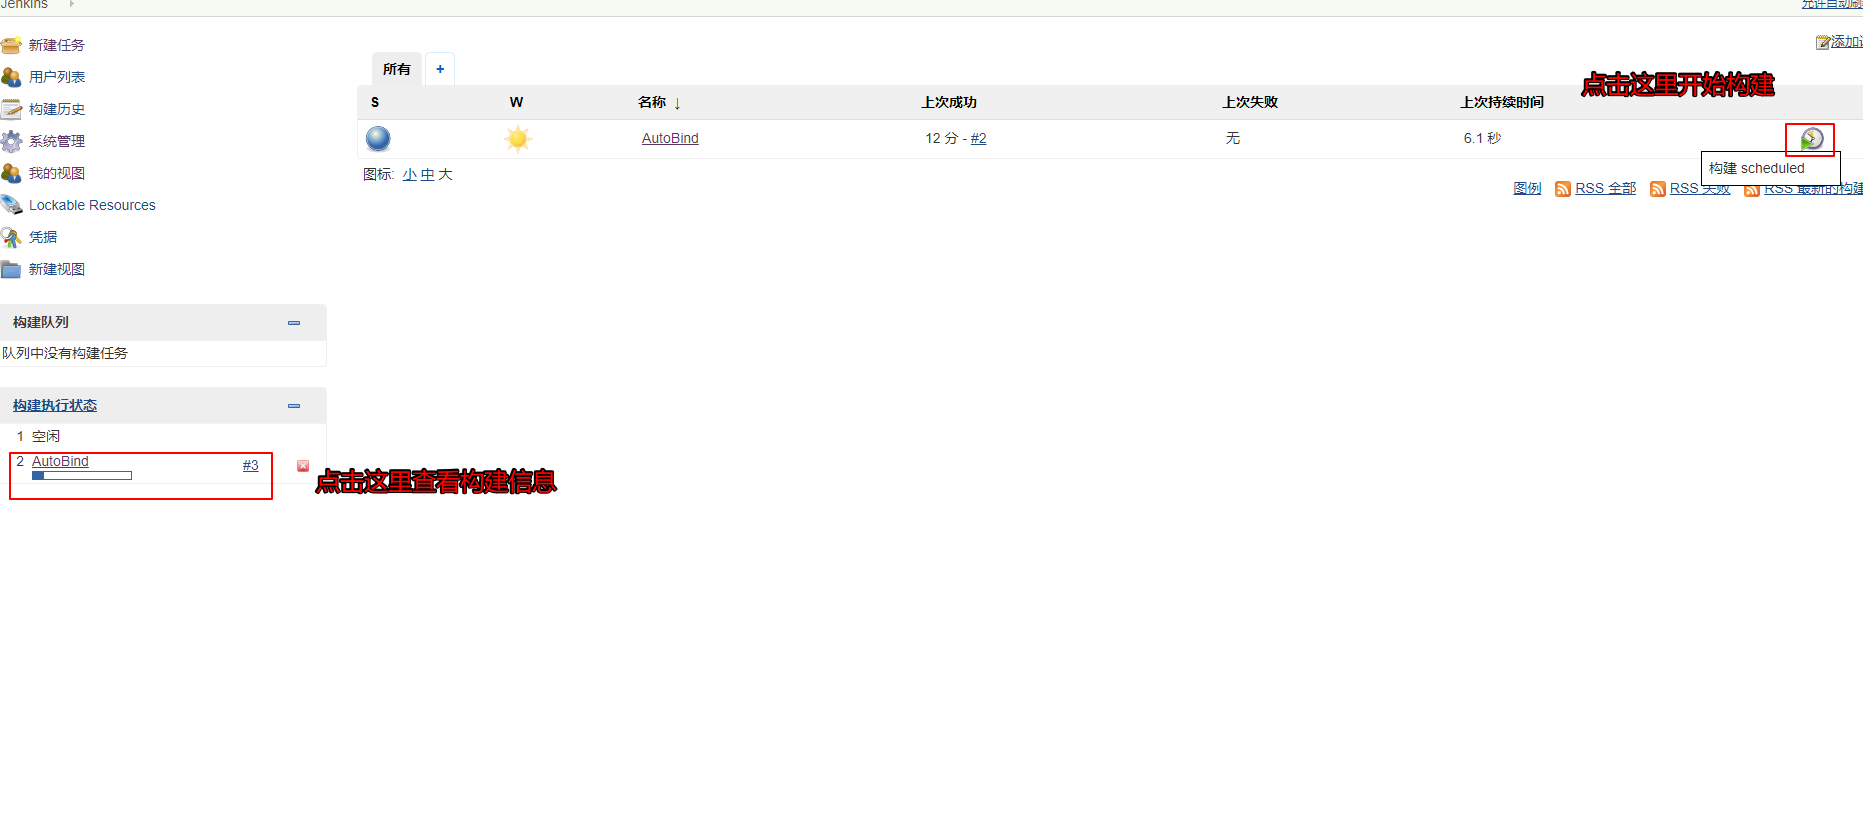Cancel build #3 with the red stop icon
The height and width of the screenshot is (829, 1863).
click(303, 466)
